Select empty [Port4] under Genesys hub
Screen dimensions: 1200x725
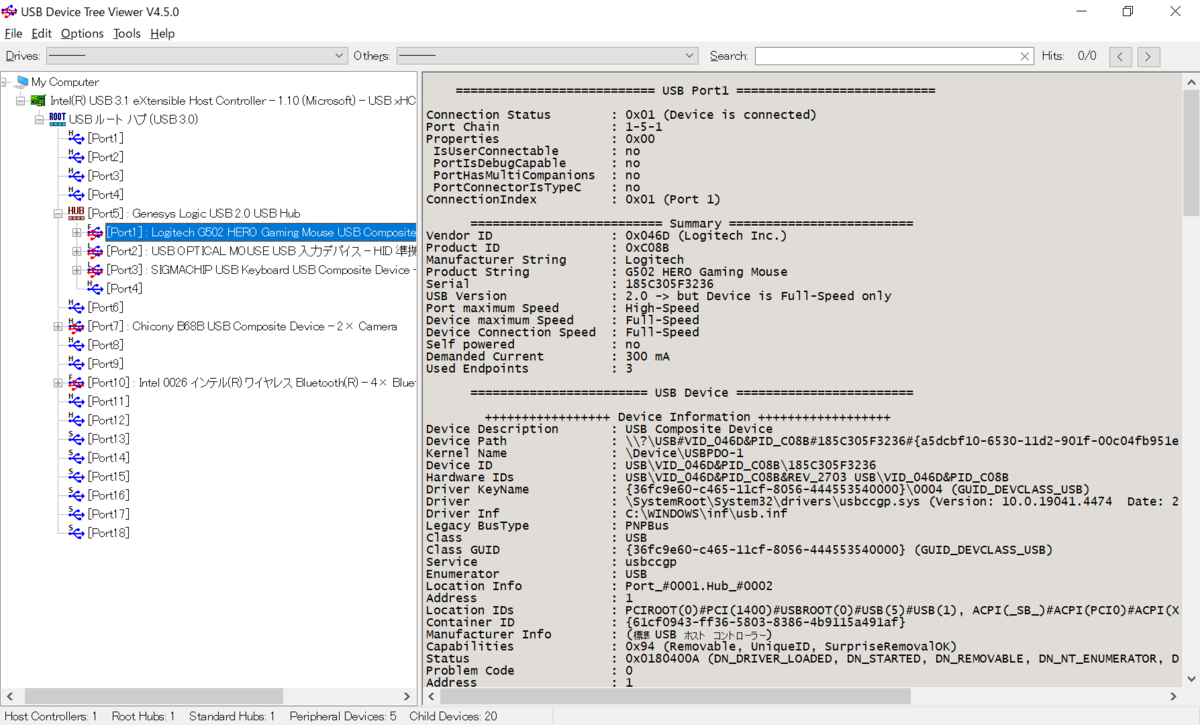pos(125,288)
